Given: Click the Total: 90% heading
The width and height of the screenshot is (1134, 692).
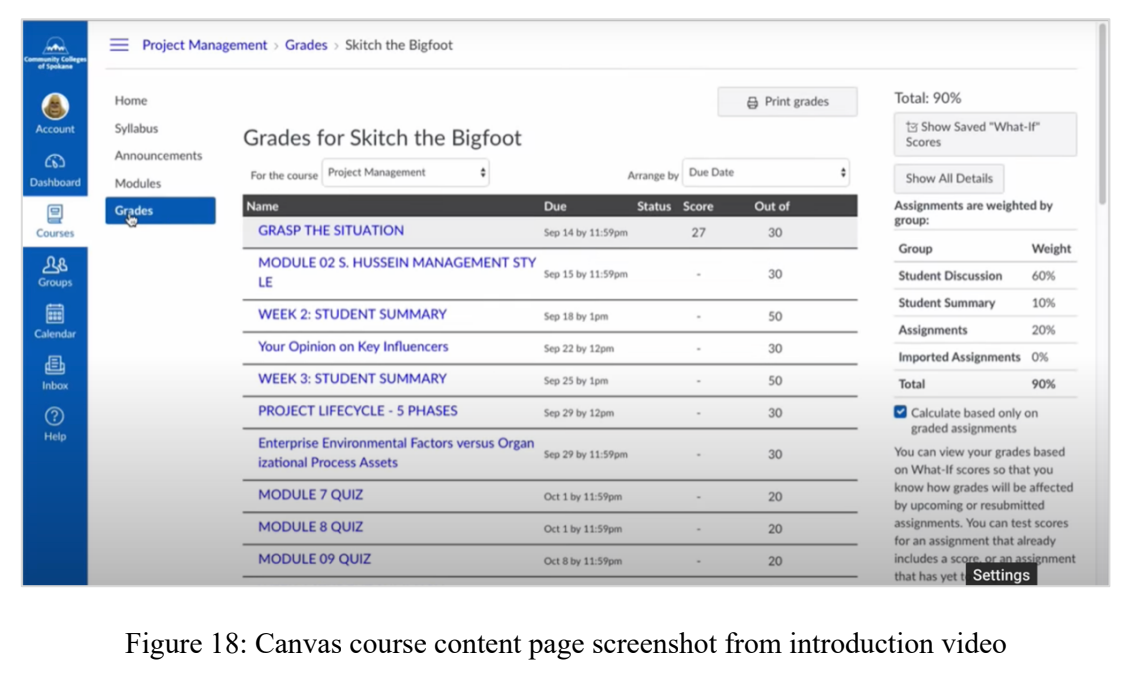Looking at the screenshot, I should tap(927, 98).
